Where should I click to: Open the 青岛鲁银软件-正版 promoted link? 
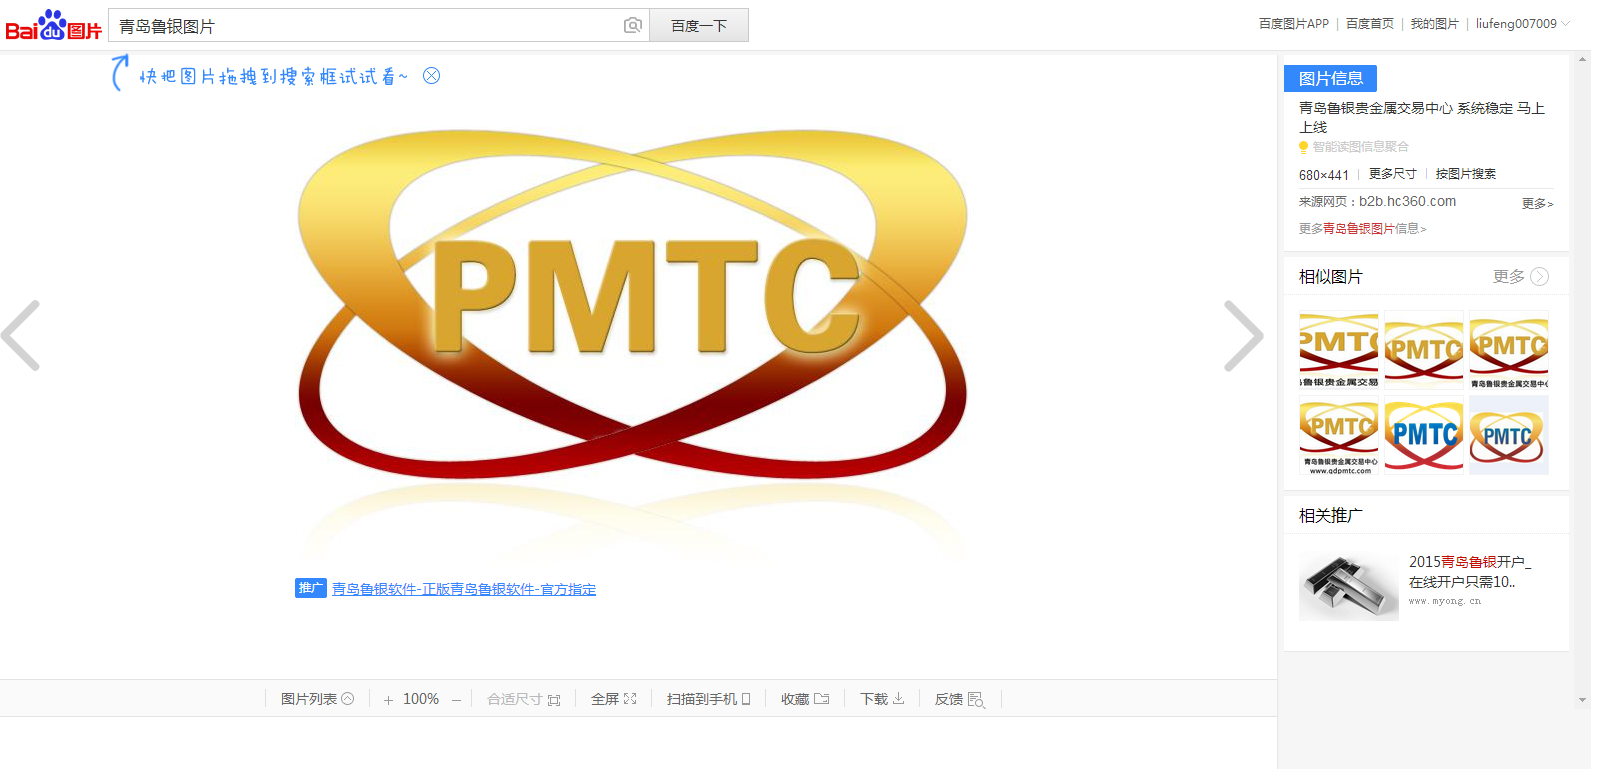tap(464, 589)
